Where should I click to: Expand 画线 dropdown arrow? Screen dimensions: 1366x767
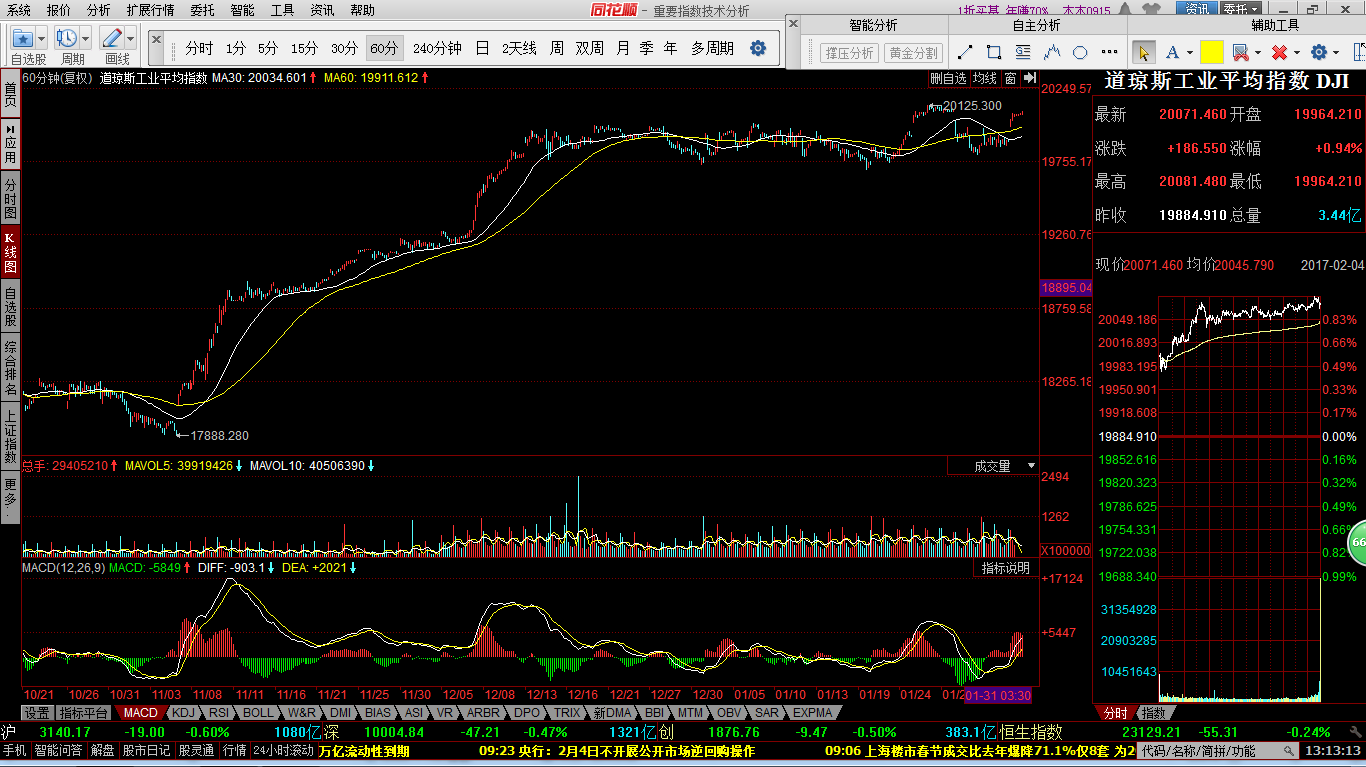(131, 39)
